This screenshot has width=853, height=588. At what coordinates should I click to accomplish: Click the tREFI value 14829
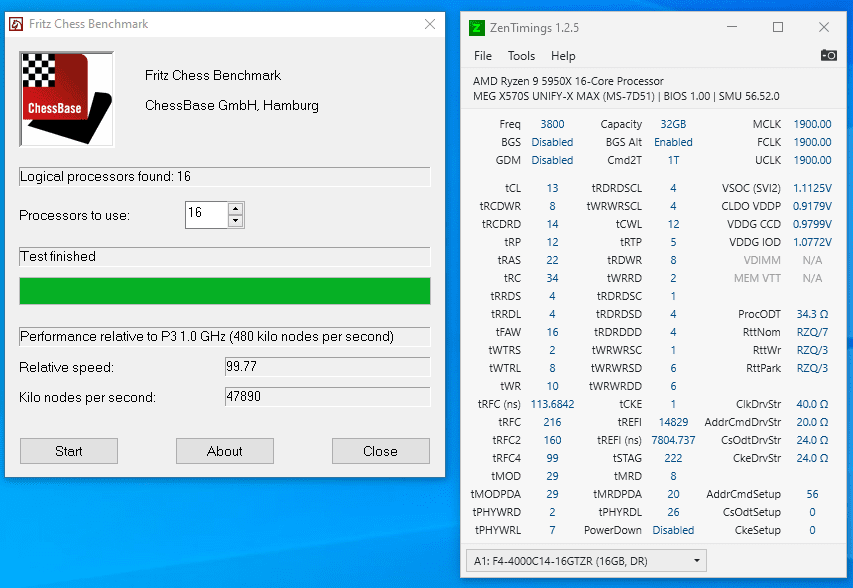[x=673, y=422]
